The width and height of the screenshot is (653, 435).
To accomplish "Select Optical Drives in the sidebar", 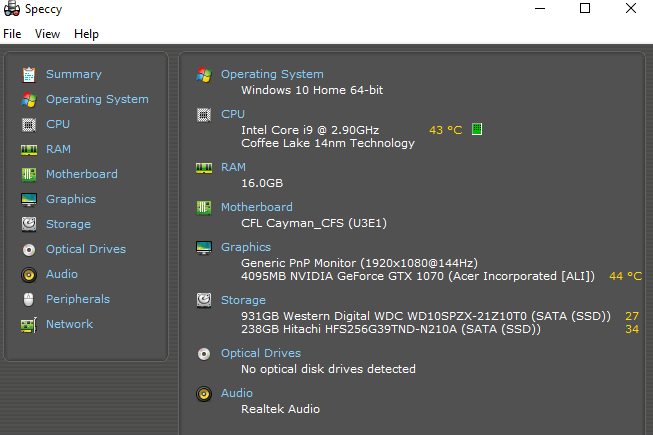I will [86, 249].
